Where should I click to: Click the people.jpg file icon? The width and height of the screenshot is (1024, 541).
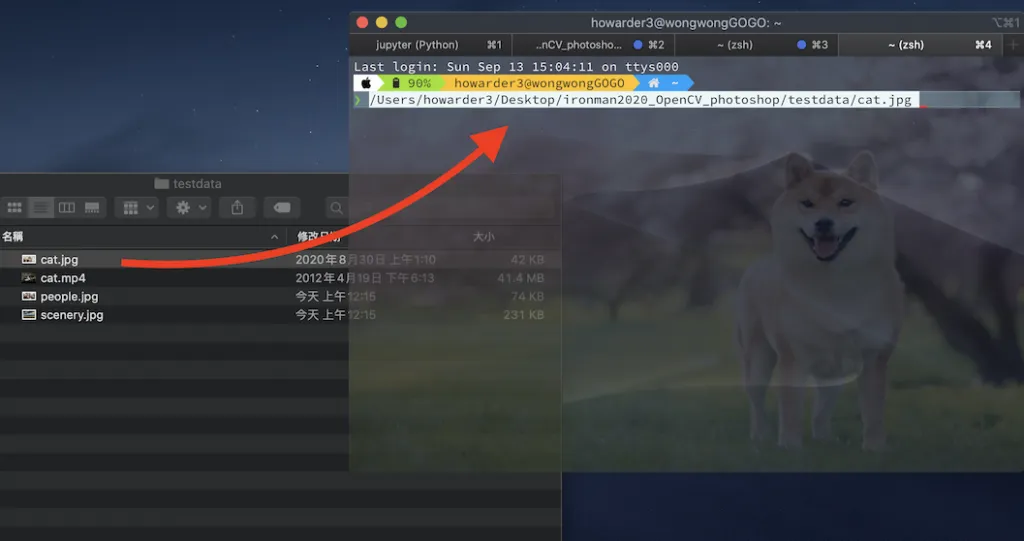(x=29, y=296)
